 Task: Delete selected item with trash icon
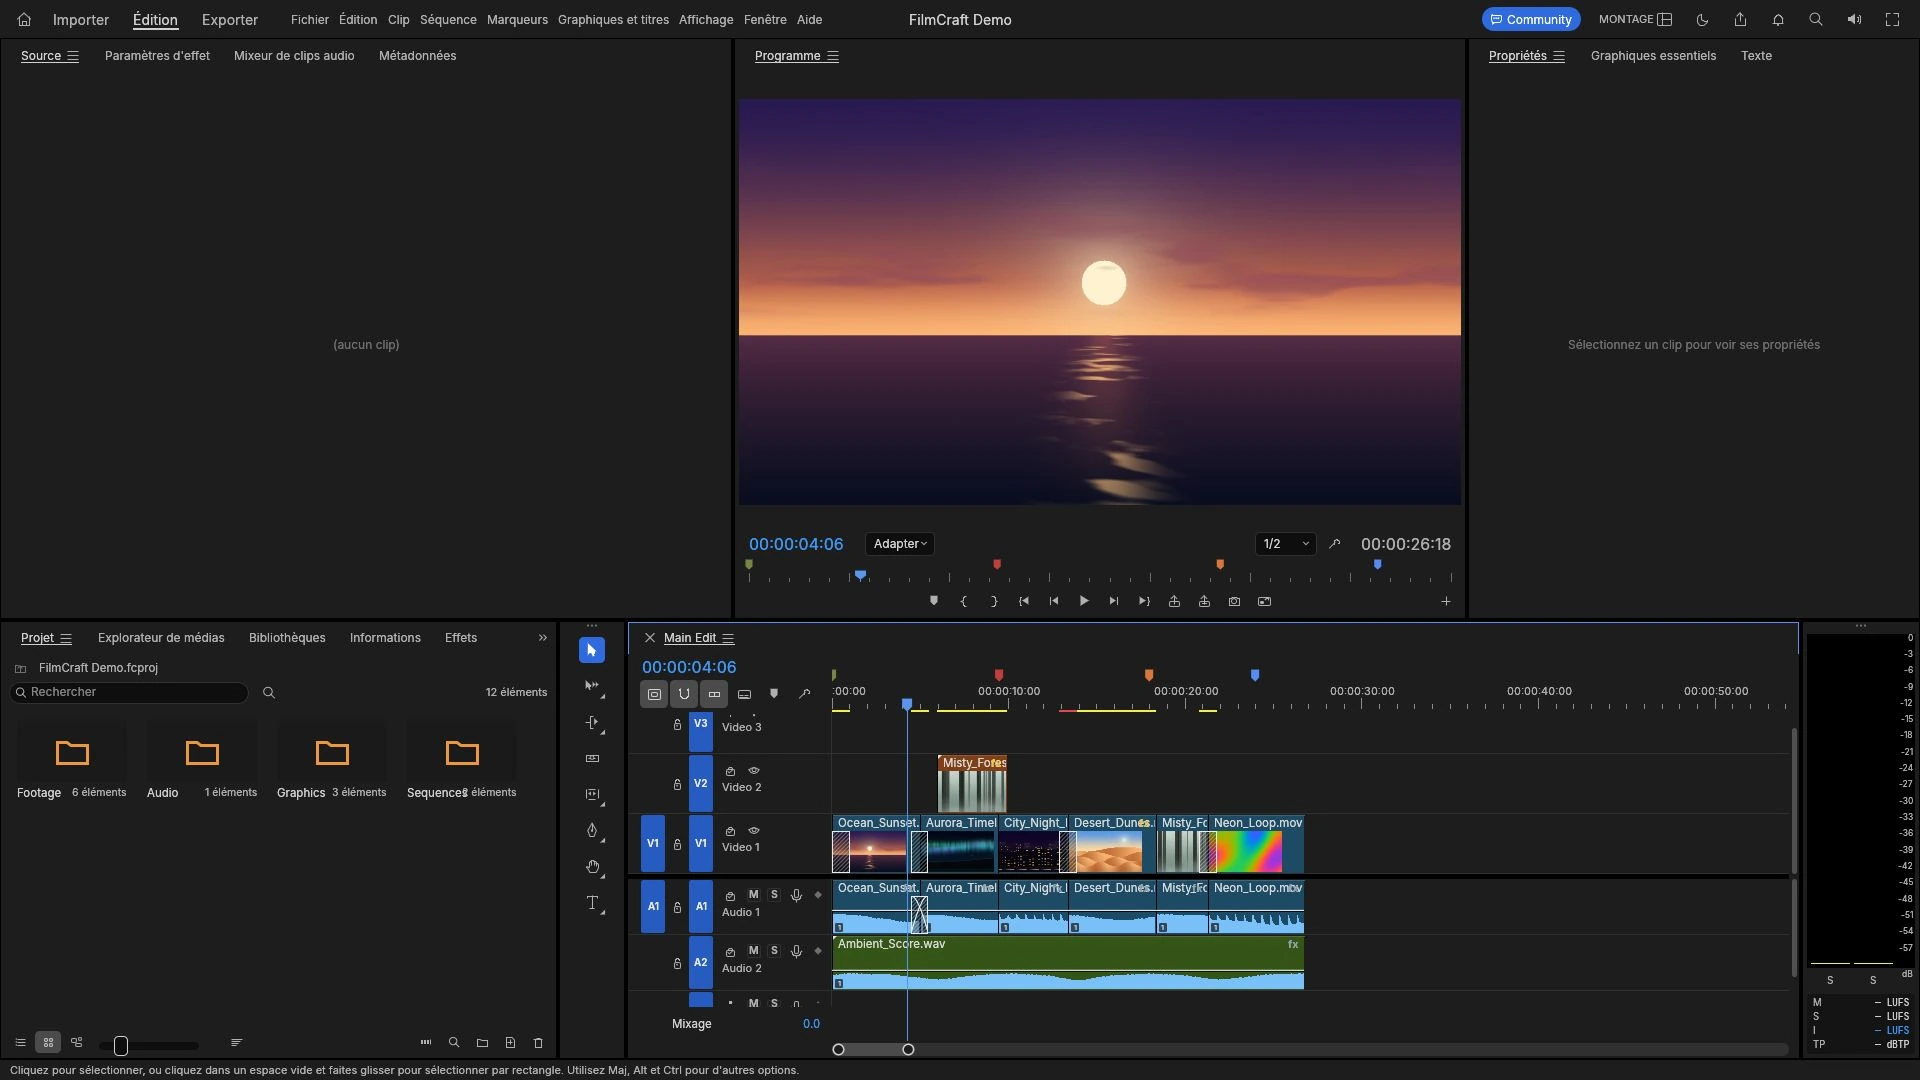tap(538, 1043)
